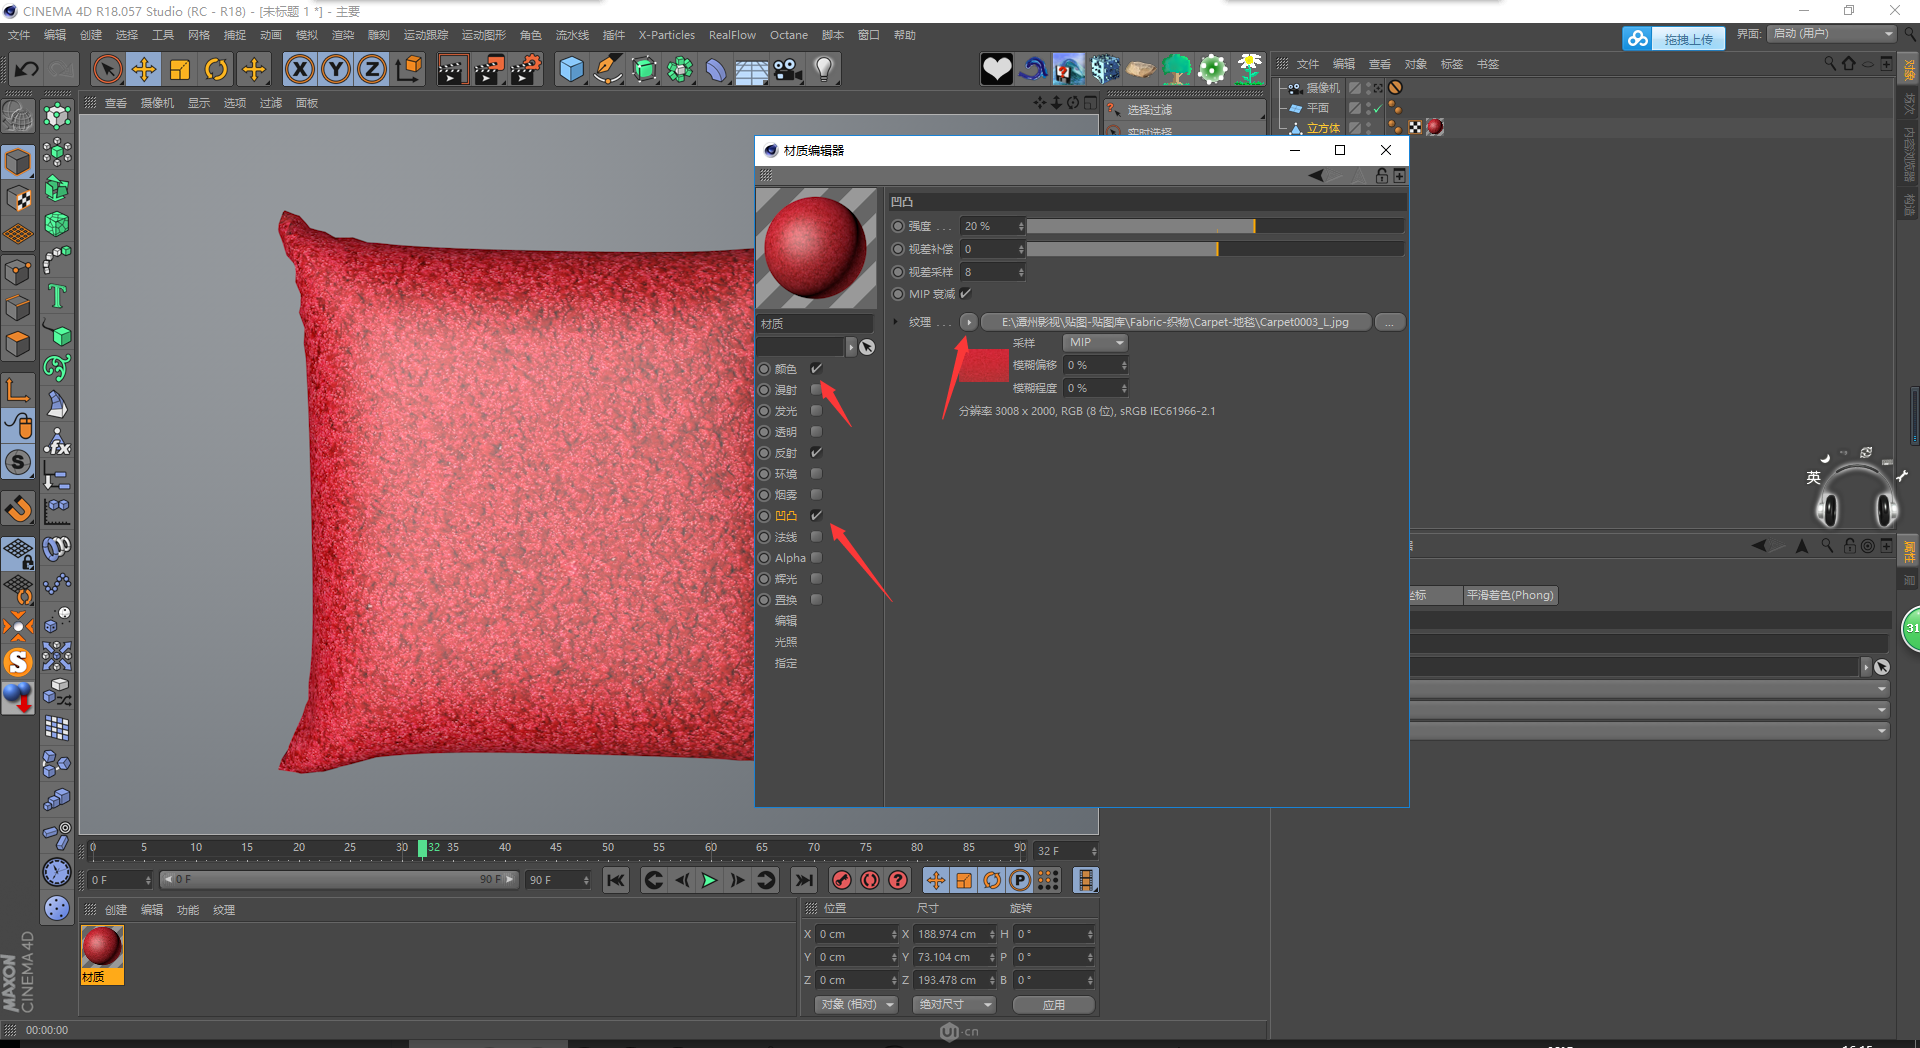Open the 采样 MIP sampling dropdown
This screenshot has width=1920, height=1048.
click(1095, 343)
